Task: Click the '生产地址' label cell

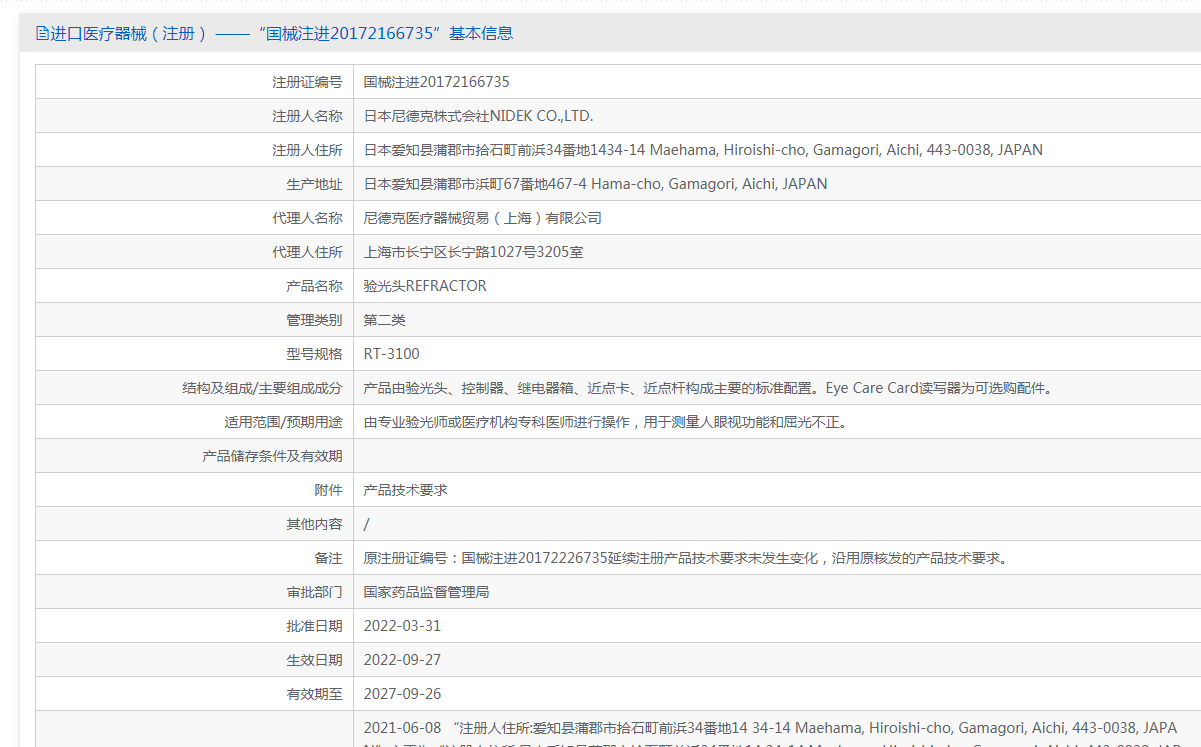Action: [195, 184]
